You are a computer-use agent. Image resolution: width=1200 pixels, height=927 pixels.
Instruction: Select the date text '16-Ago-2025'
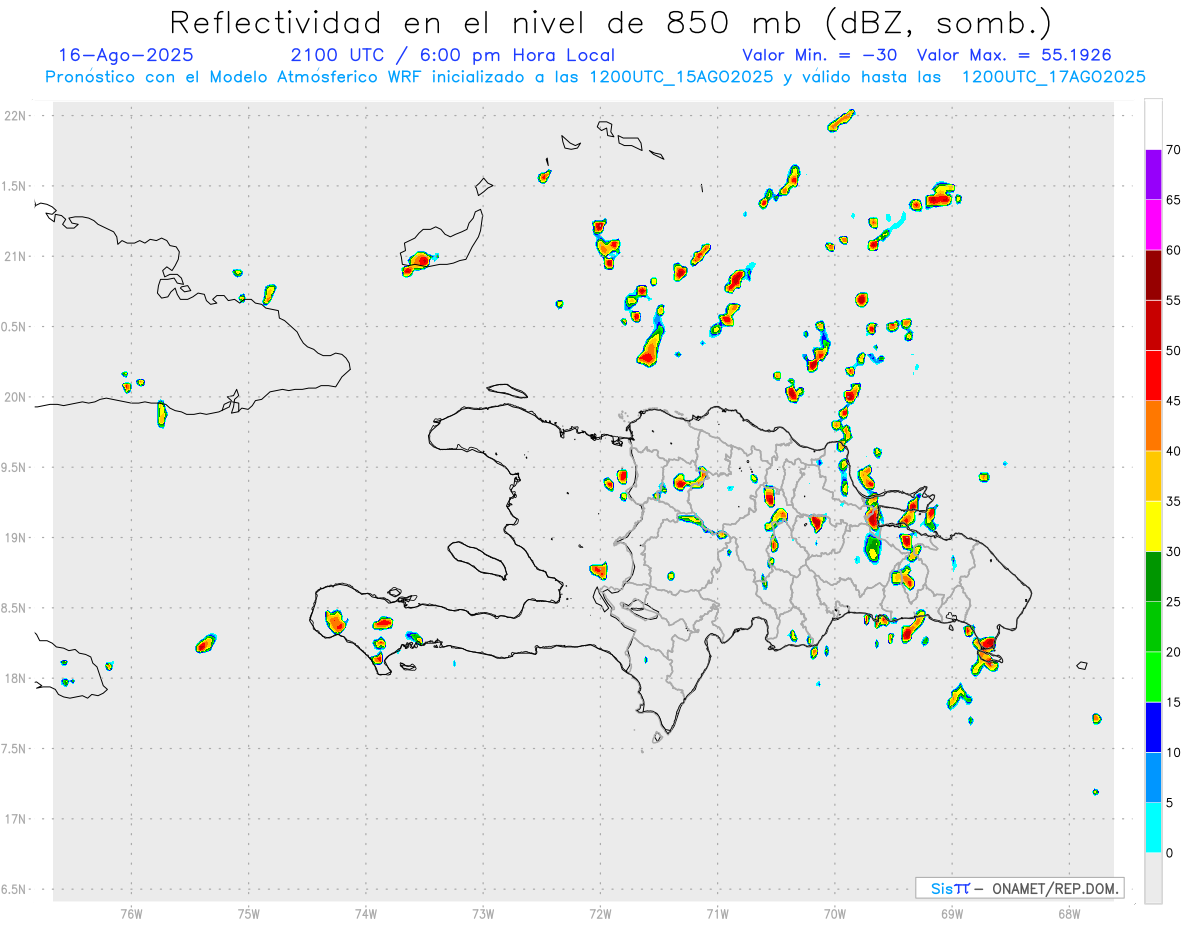126,55
